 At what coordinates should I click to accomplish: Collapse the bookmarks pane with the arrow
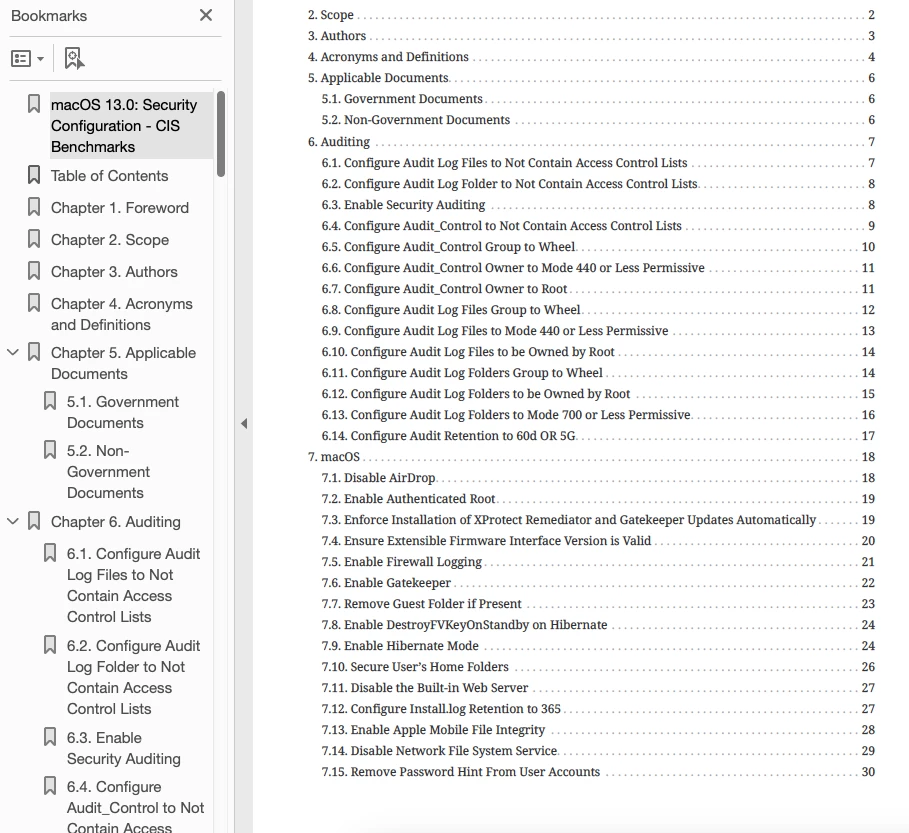pyautogui.click(x=244, y=424)
